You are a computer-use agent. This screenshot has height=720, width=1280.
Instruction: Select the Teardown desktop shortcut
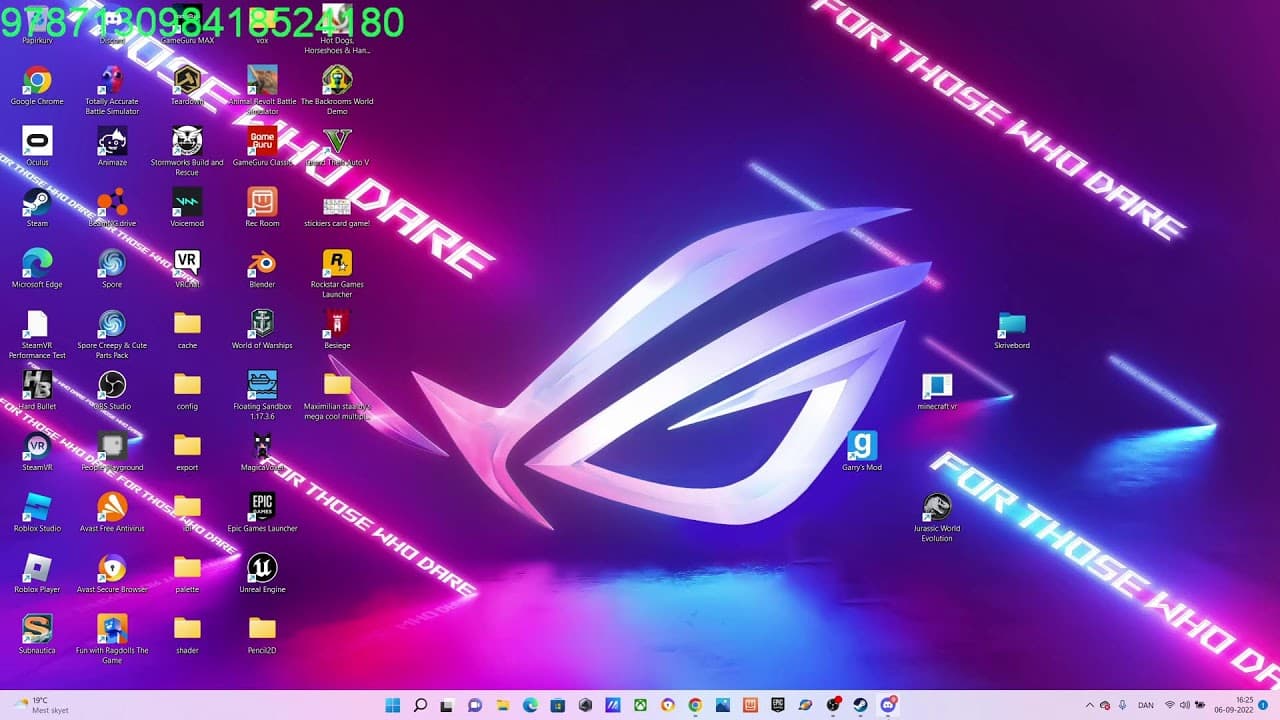[187, 86]
